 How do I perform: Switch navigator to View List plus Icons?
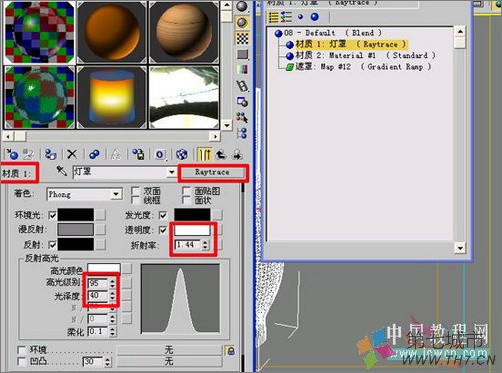point(286,17)
